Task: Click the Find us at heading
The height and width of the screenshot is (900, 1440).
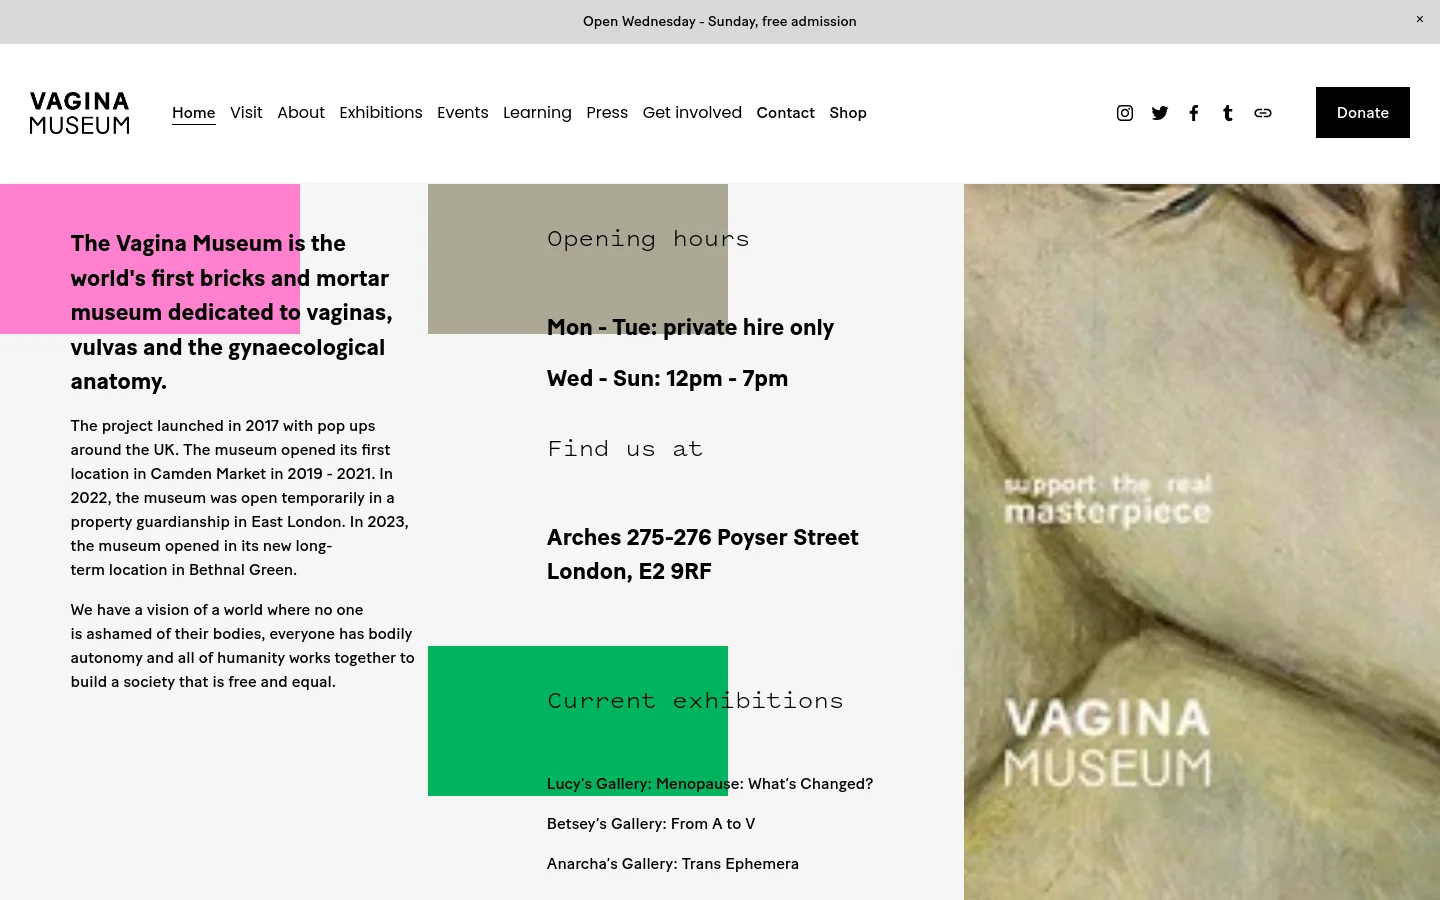Action: click(625, 449)
